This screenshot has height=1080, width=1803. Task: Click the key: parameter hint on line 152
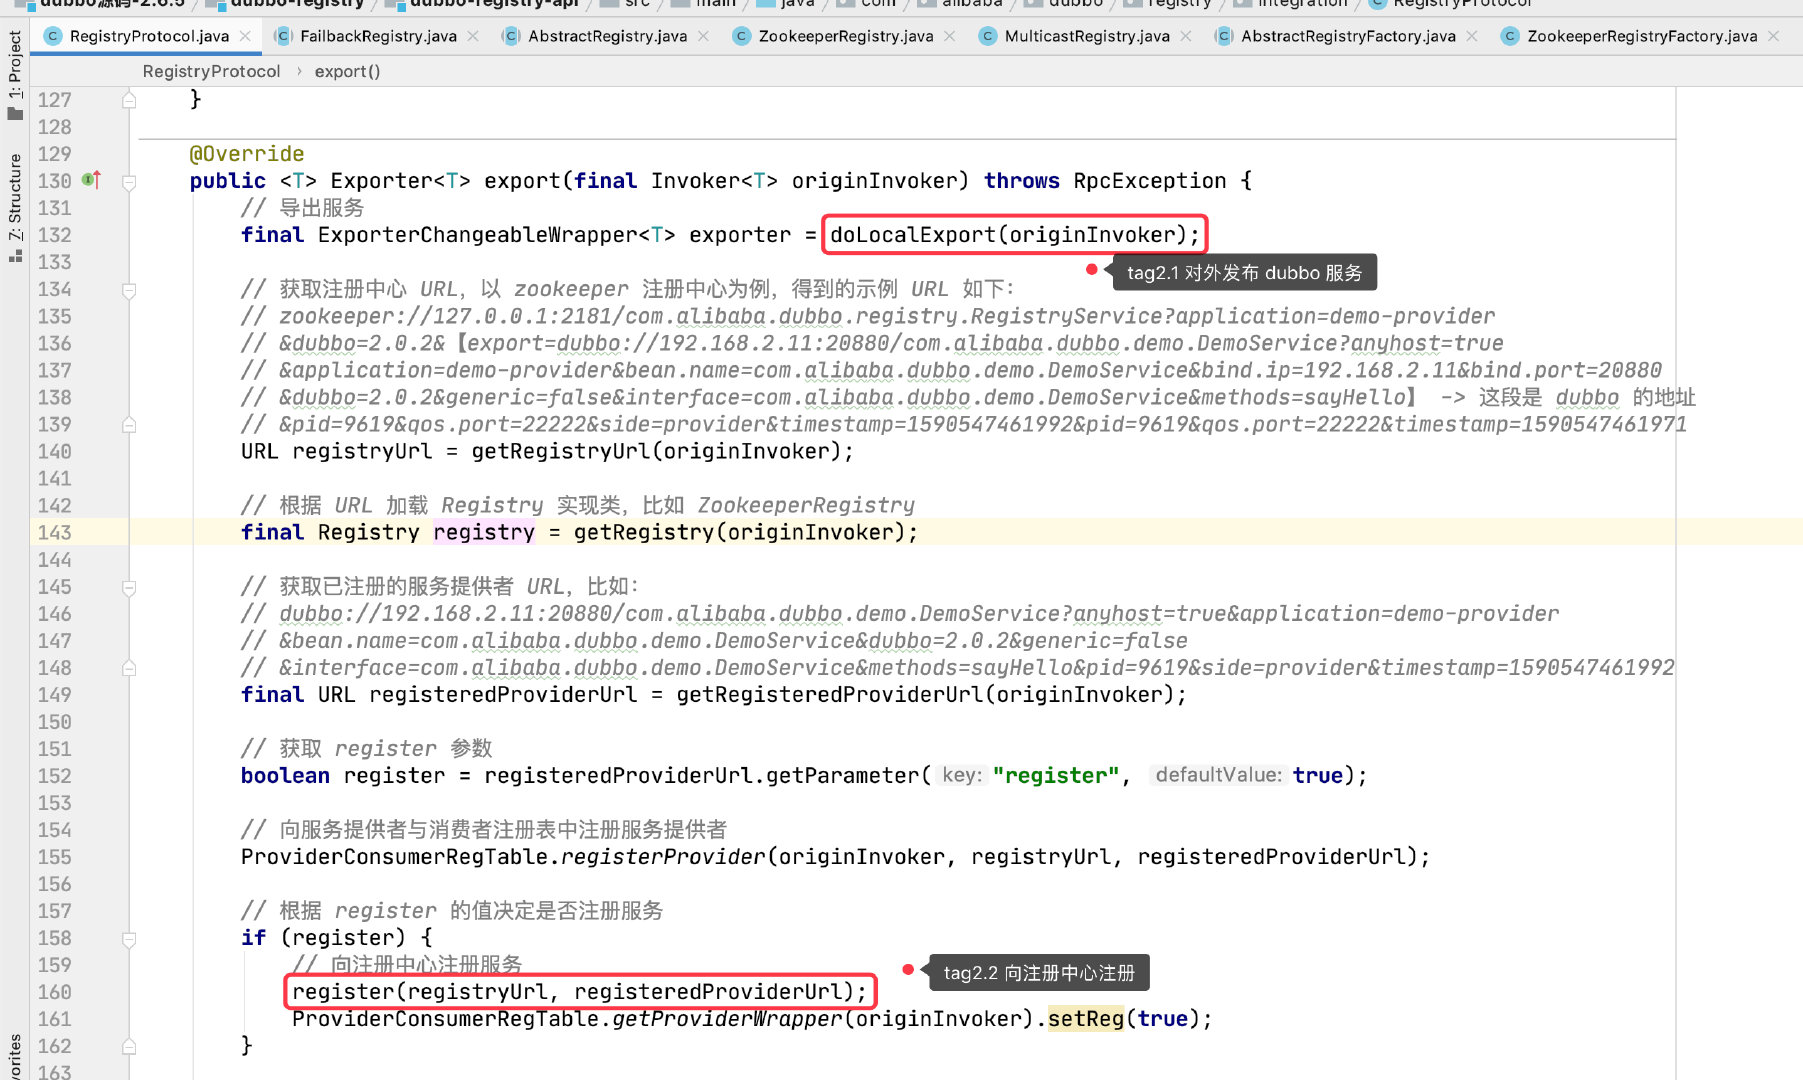(962, 776)
